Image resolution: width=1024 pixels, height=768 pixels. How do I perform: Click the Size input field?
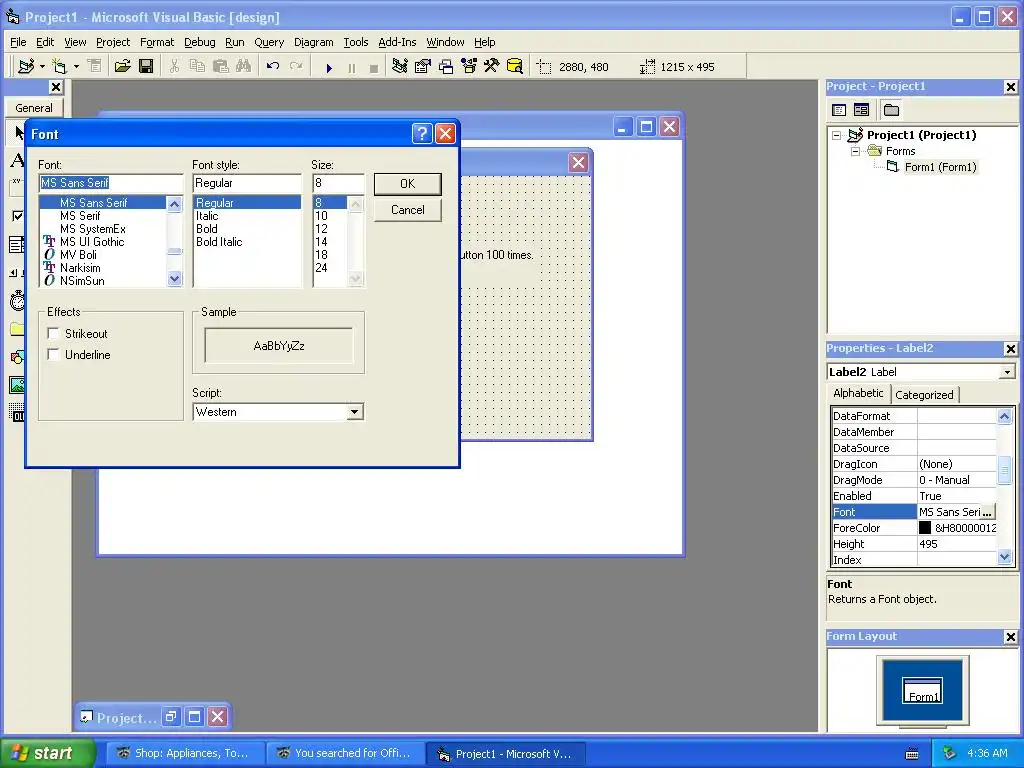pyautogui.click(x=338, y=183)
